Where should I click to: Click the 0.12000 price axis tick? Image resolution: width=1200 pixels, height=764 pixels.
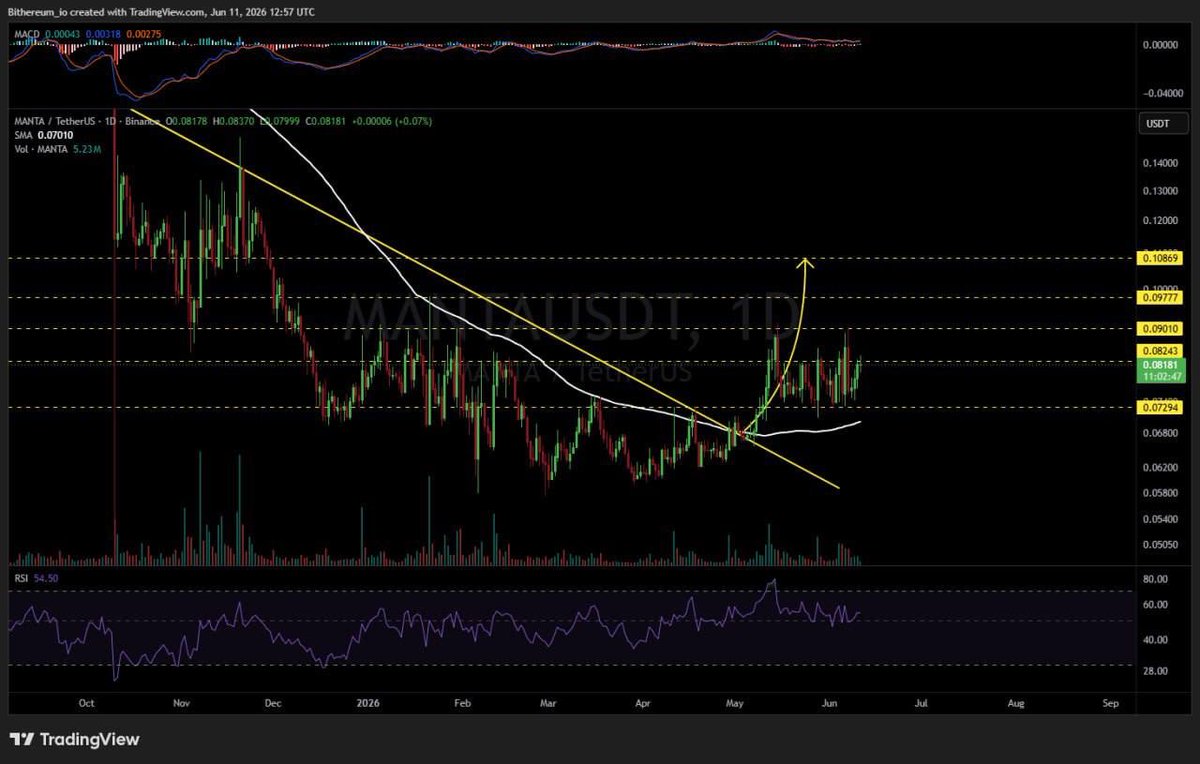[x=1158, y=220]
